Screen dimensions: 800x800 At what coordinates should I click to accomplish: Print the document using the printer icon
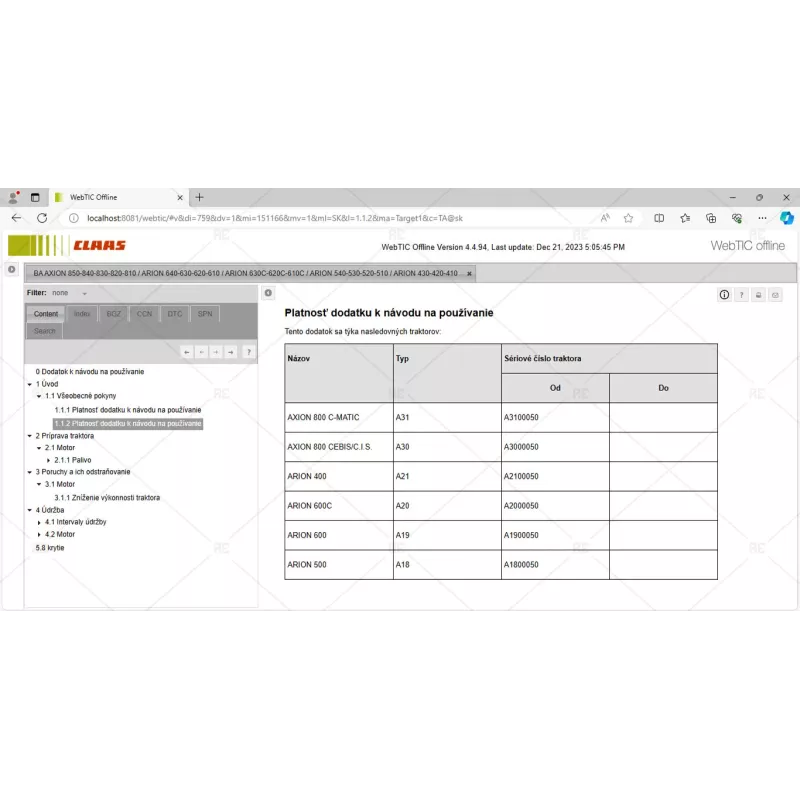click(x=758, y=295)
